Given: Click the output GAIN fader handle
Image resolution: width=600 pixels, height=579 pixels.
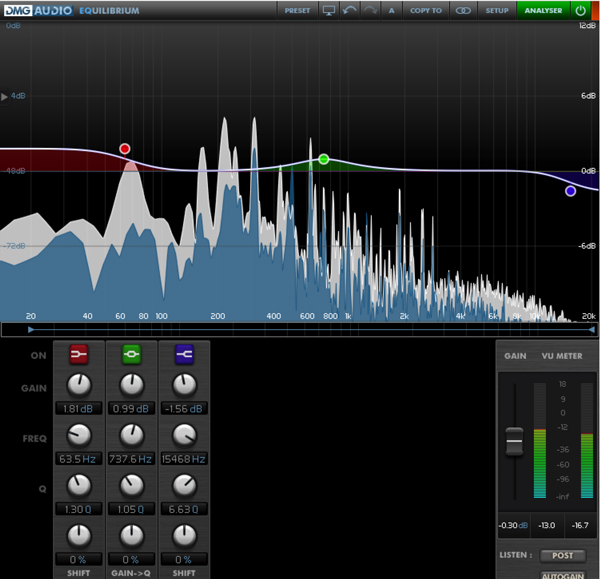Looking at the screenshot, I should pyautogui.click(x=514, y=439).
